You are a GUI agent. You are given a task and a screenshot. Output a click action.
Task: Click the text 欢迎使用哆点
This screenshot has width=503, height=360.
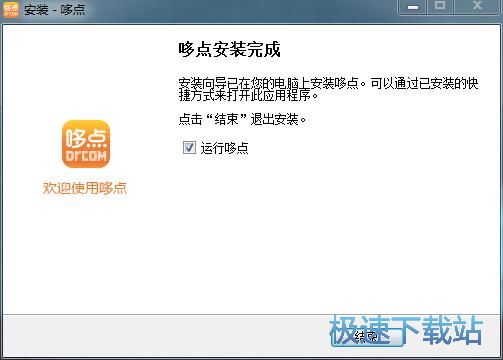point(85,188)
